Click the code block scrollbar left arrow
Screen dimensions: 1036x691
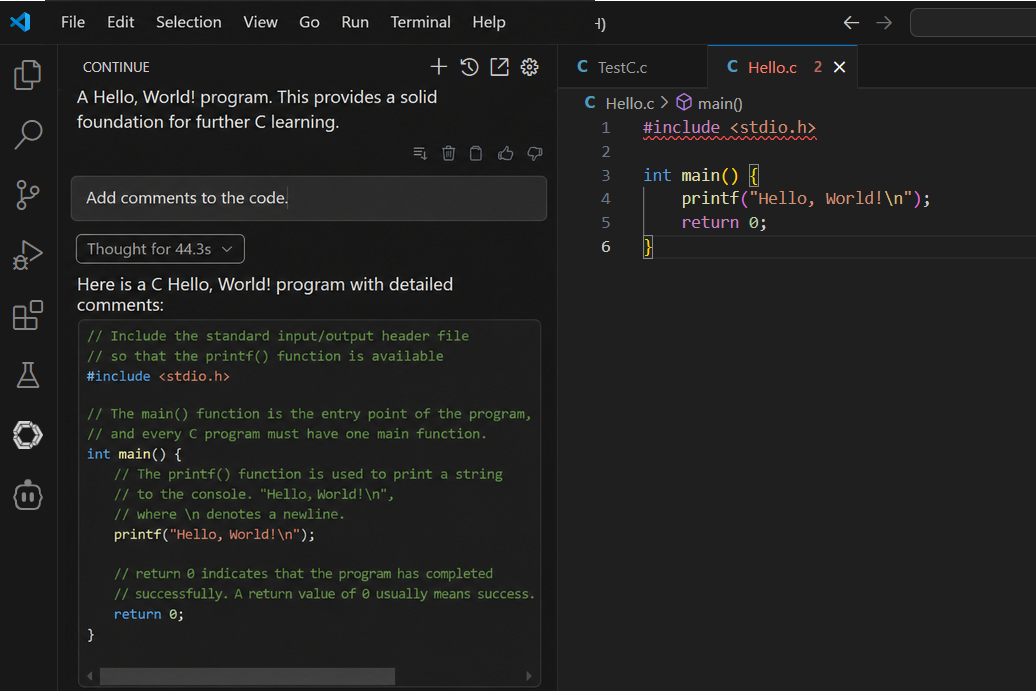point(91,676)
